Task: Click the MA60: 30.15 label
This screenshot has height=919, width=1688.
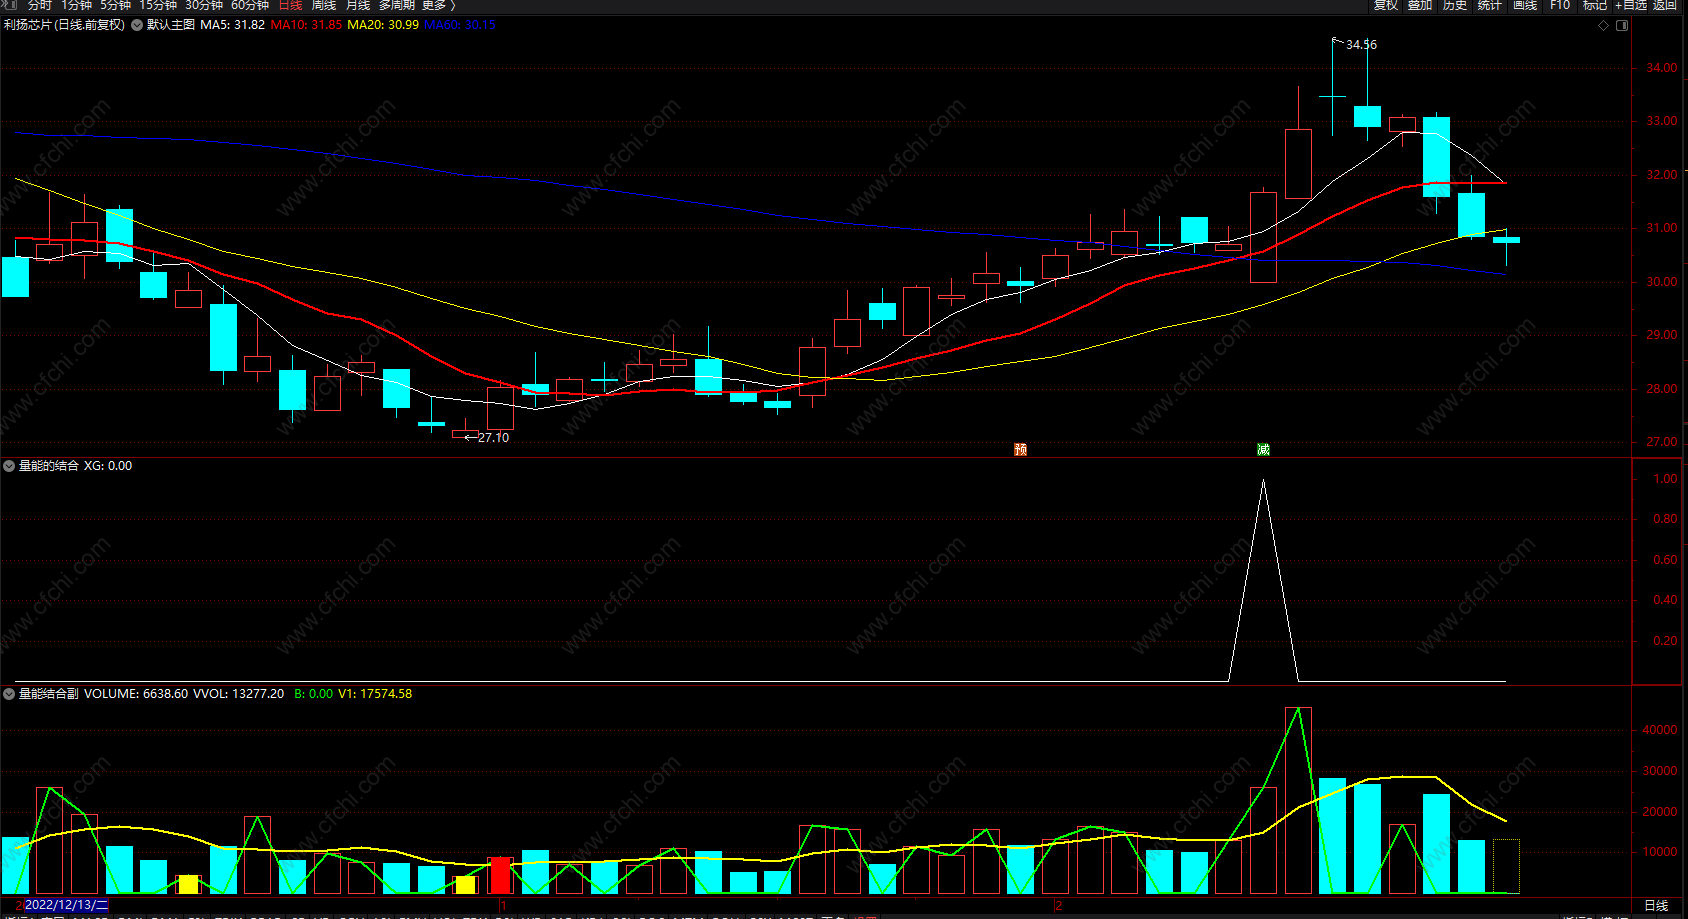Action: (460, 25)
